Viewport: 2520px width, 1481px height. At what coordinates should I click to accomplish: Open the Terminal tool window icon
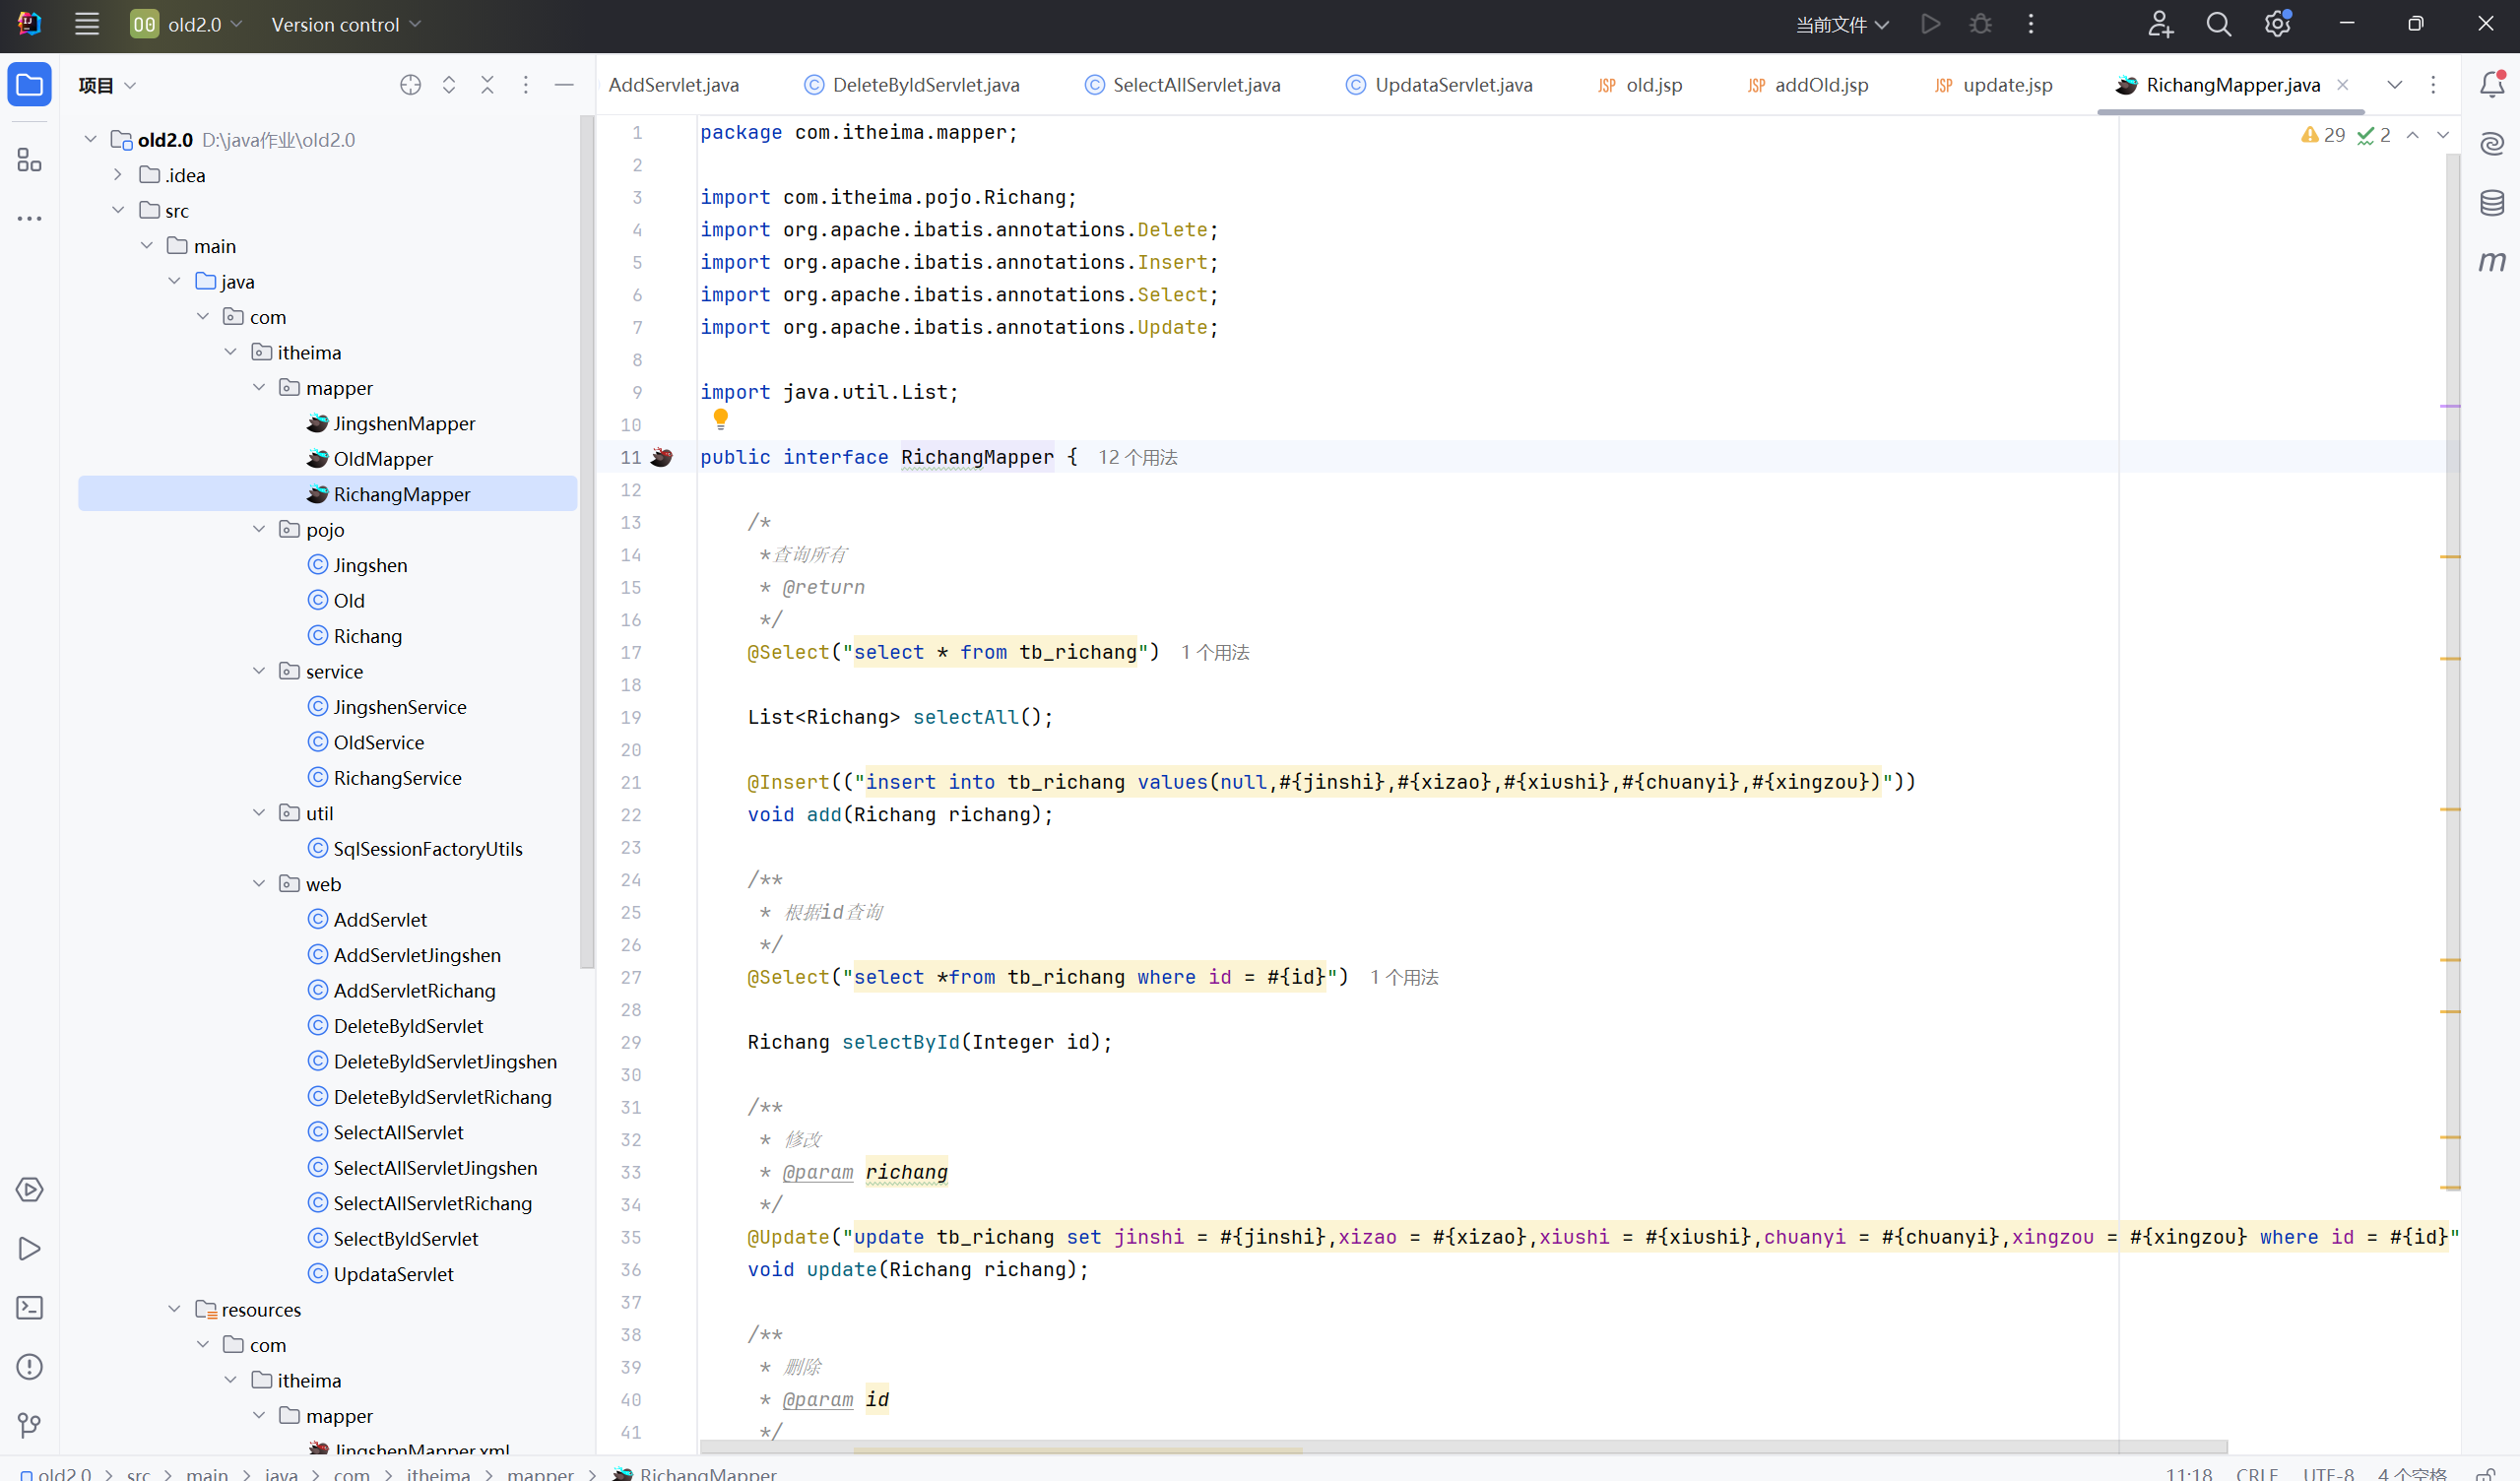click(30, 1307)
